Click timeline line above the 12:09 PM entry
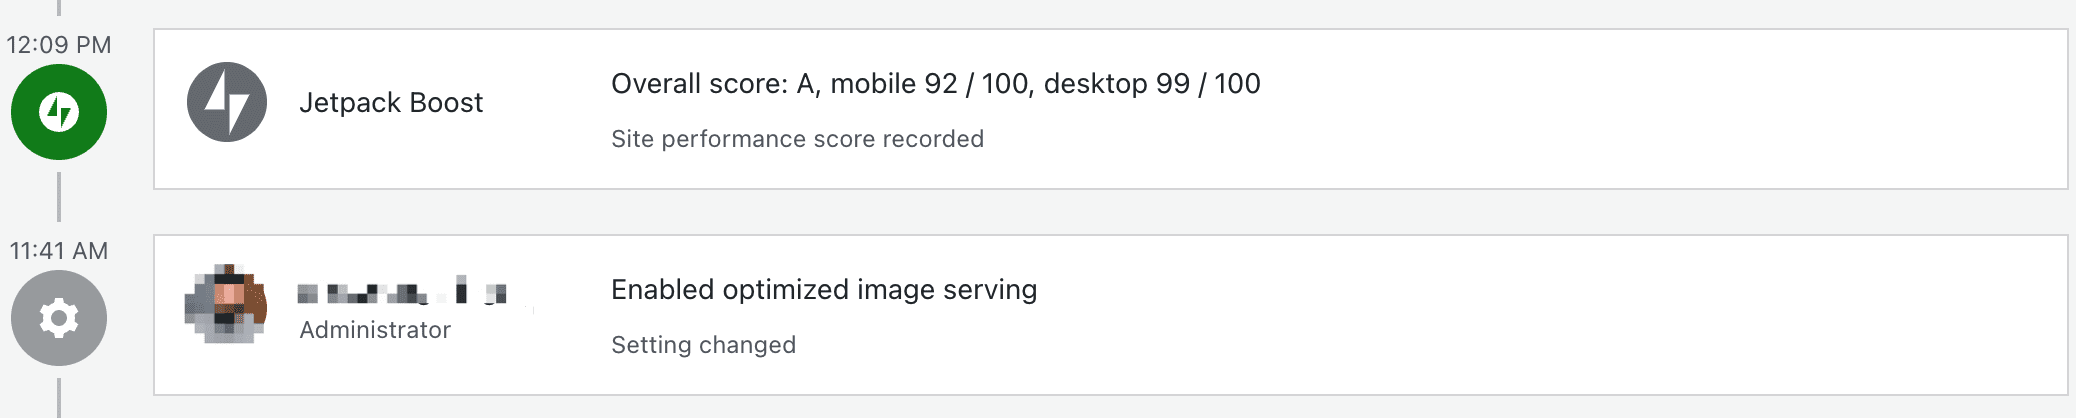This screenshot has height=418, width=2076. point(59,8)
